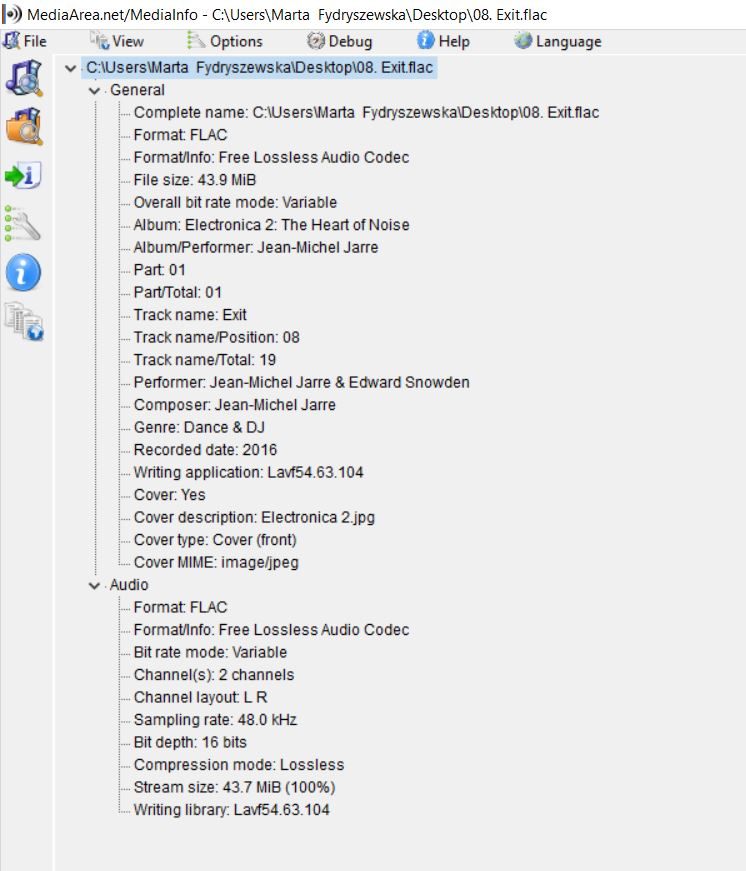Collapse the 08. Exit.flac root node
Image resolution: width=746 pixels, height=871 pixels.
click(x=71, y=68)
